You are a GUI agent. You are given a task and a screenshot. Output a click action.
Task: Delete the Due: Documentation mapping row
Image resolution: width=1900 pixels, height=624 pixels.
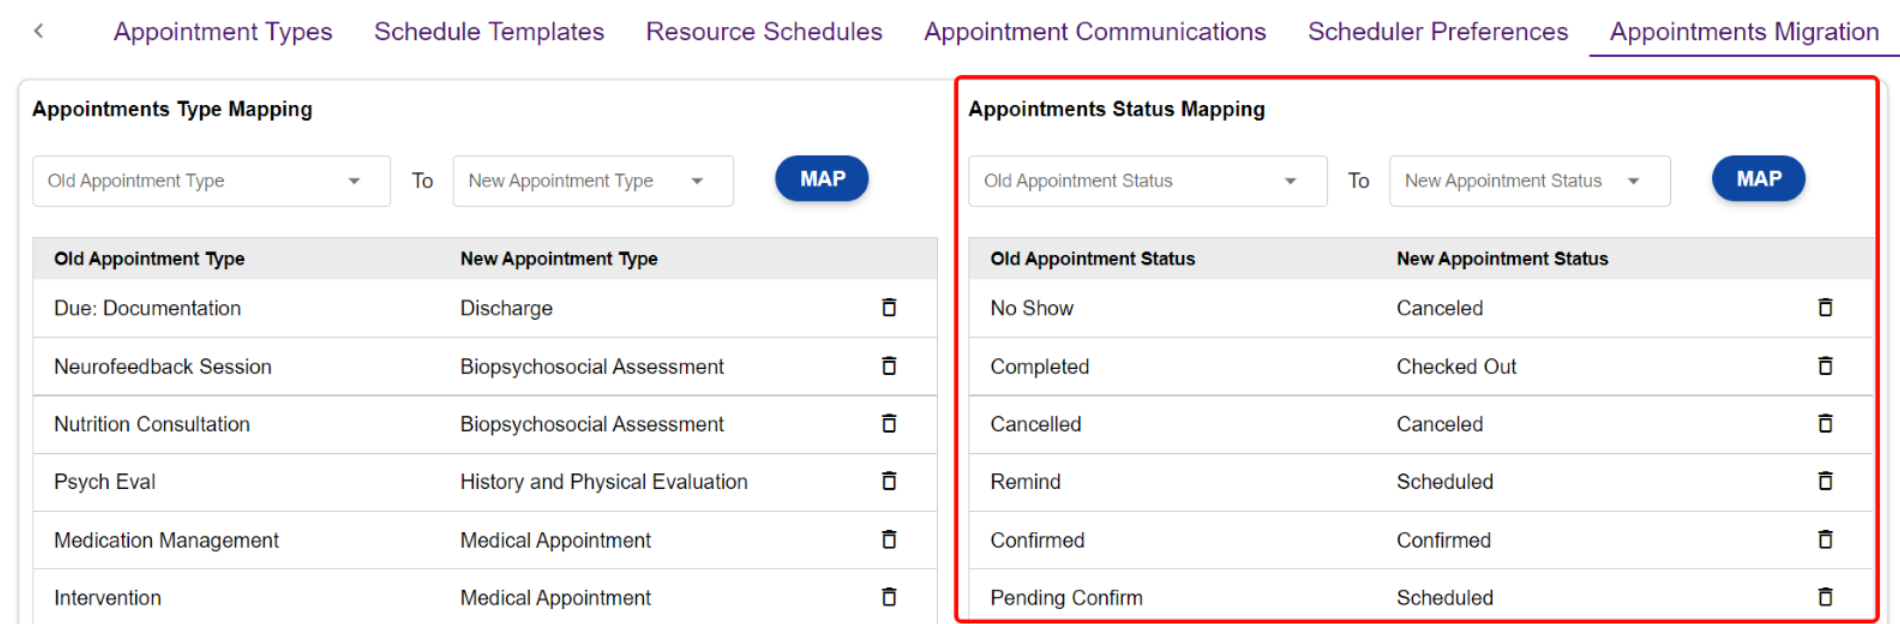(888, 308)
